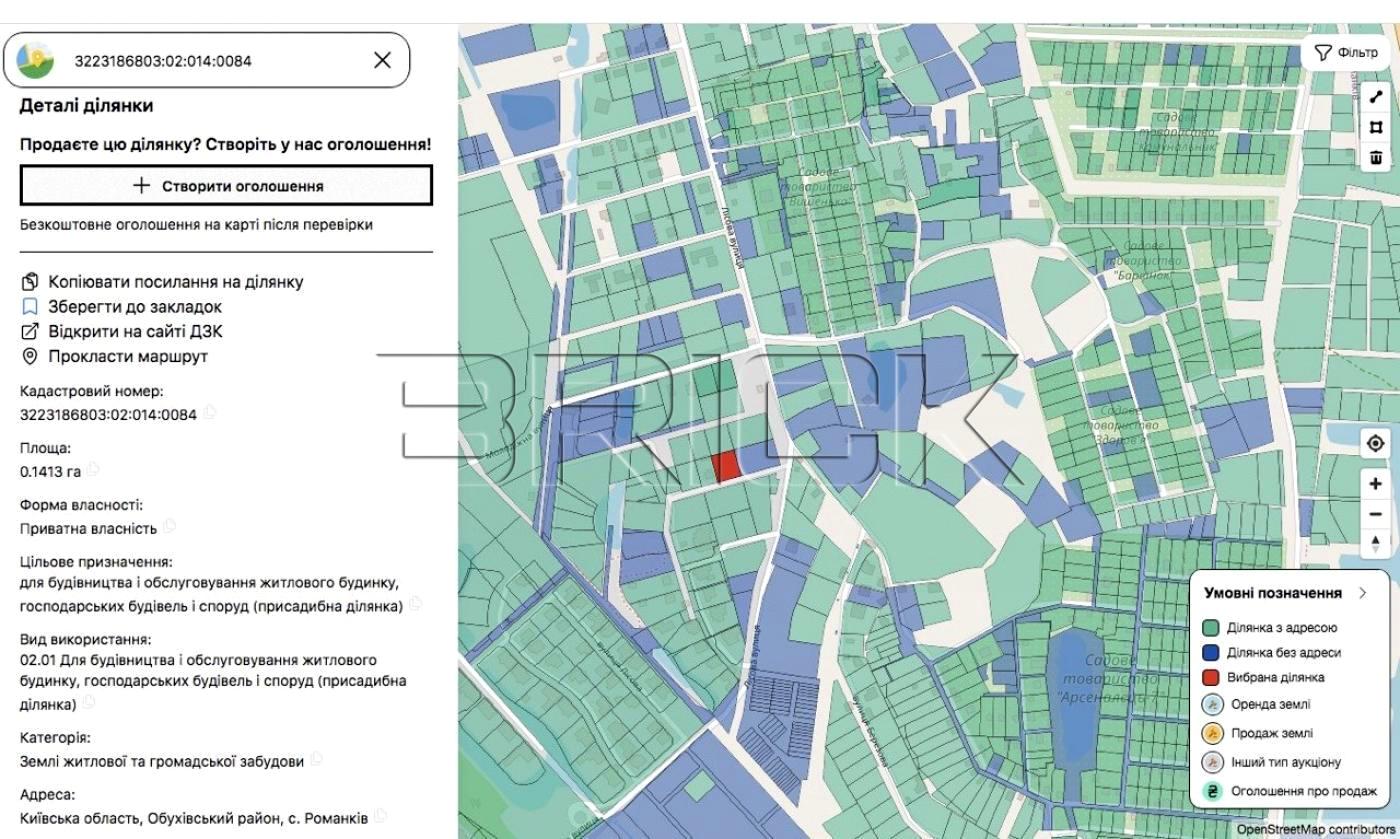The width and height of the screenshot is (1400, 839).
Task: Click the trash icon to delete drawings
Action: point(1376,157)
